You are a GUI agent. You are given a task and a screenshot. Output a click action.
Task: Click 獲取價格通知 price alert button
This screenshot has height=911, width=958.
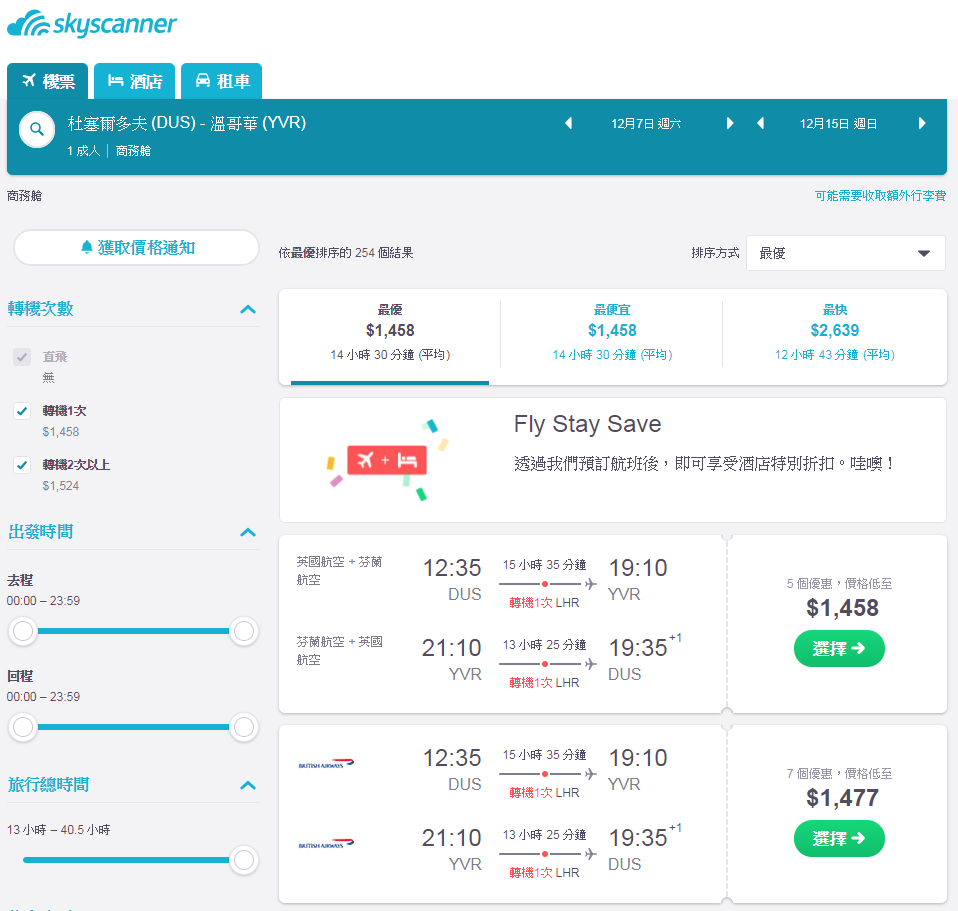pos(137,247)
